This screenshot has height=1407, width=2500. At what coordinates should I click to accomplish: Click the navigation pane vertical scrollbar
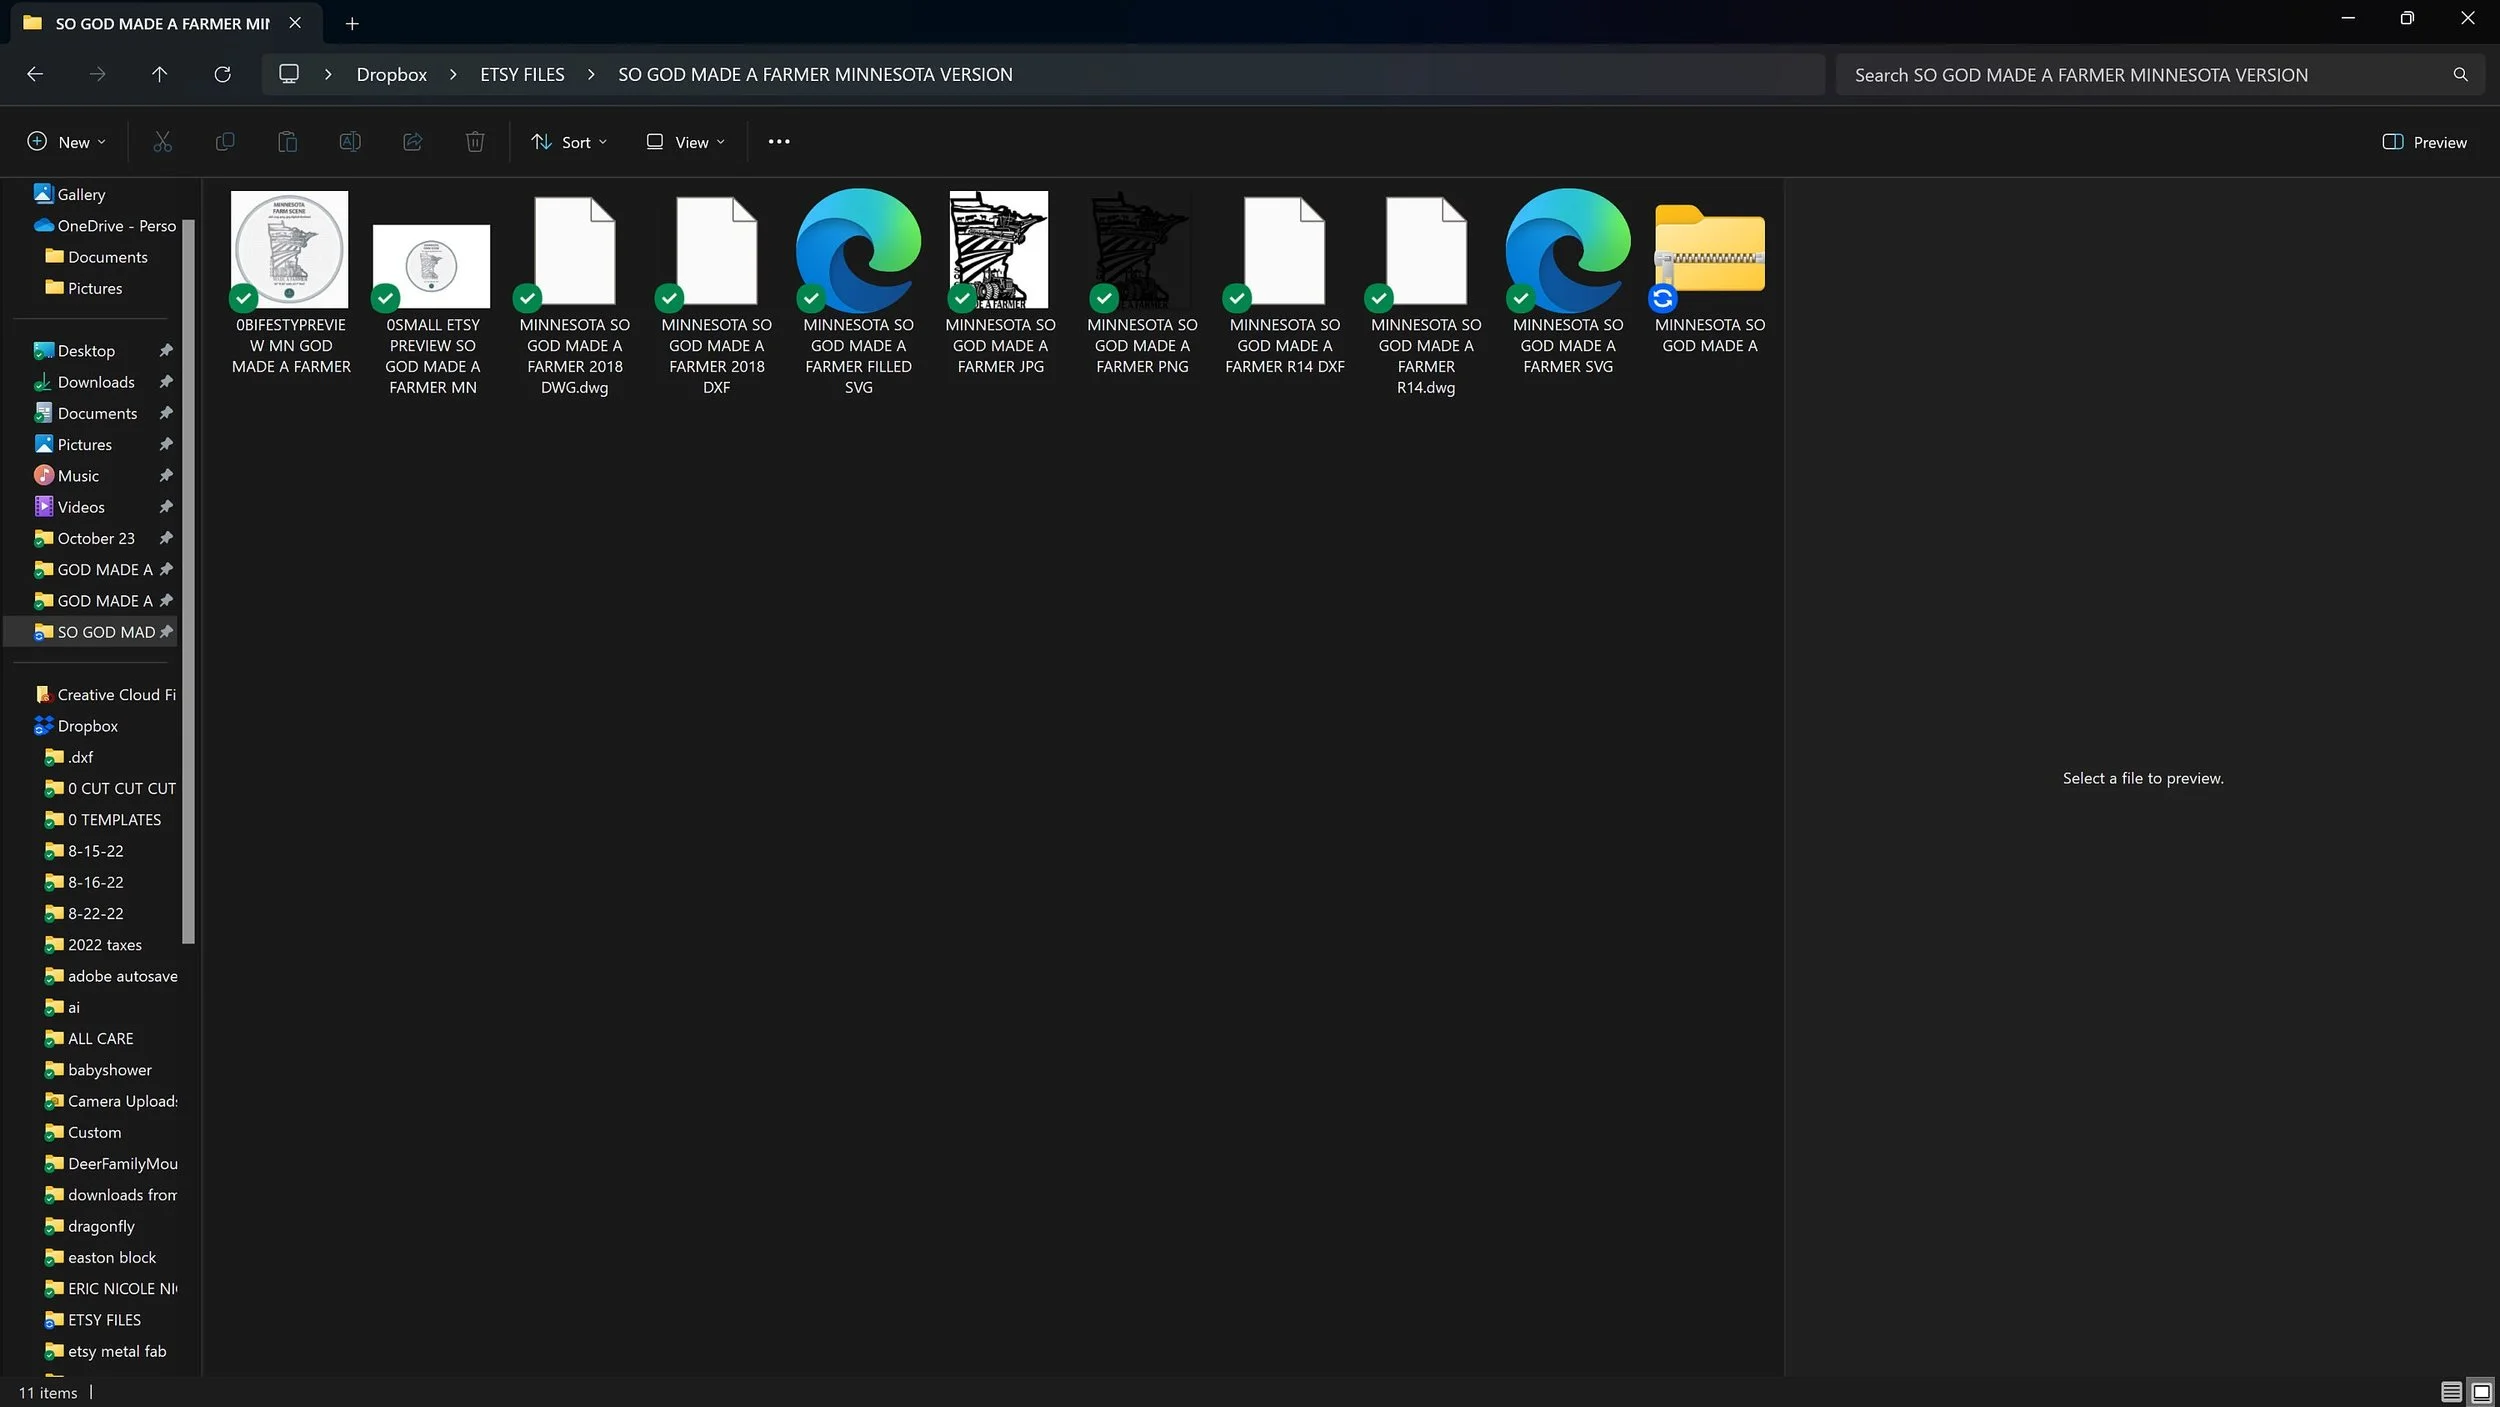(188, 580)
